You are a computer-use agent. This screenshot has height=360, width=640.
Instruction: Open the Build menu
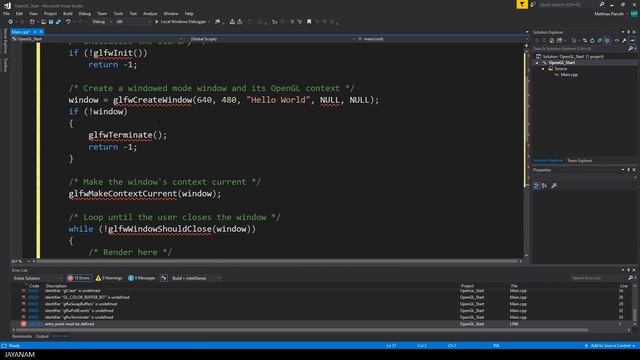click(68, 13)
